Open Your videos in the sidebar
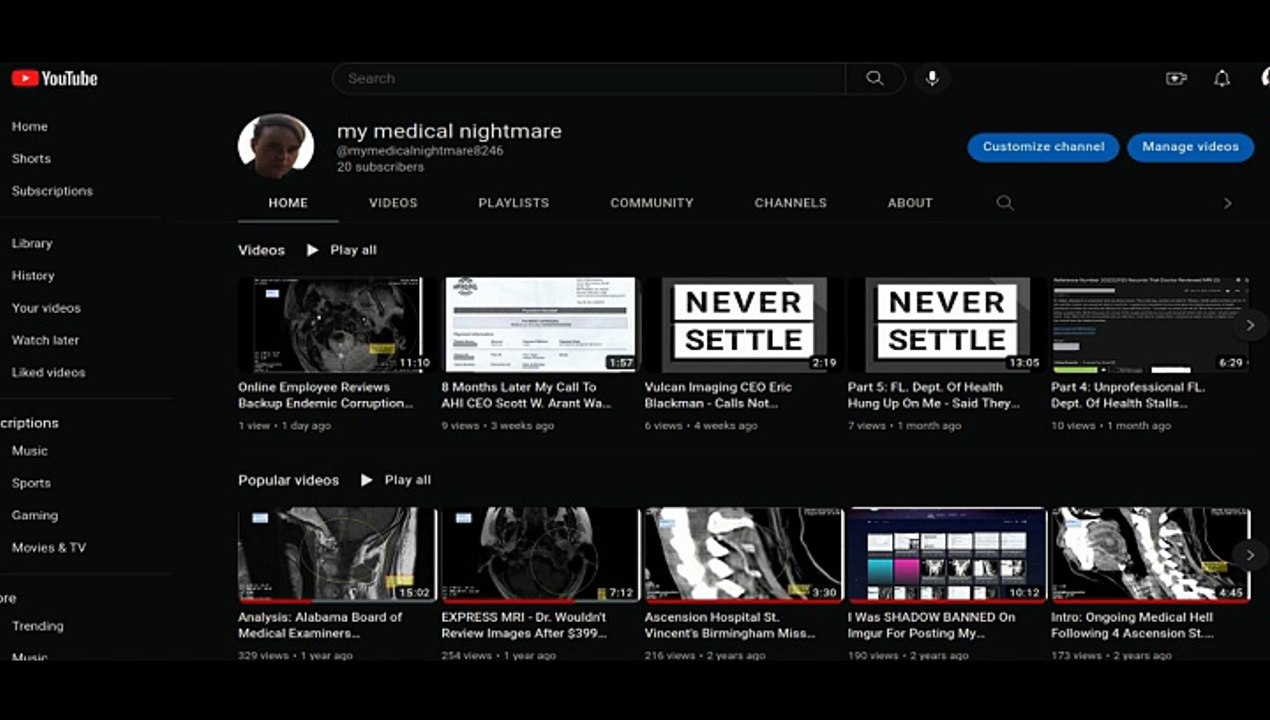The width and height of the screenshot is (1270, 720). tap(46, 308)
